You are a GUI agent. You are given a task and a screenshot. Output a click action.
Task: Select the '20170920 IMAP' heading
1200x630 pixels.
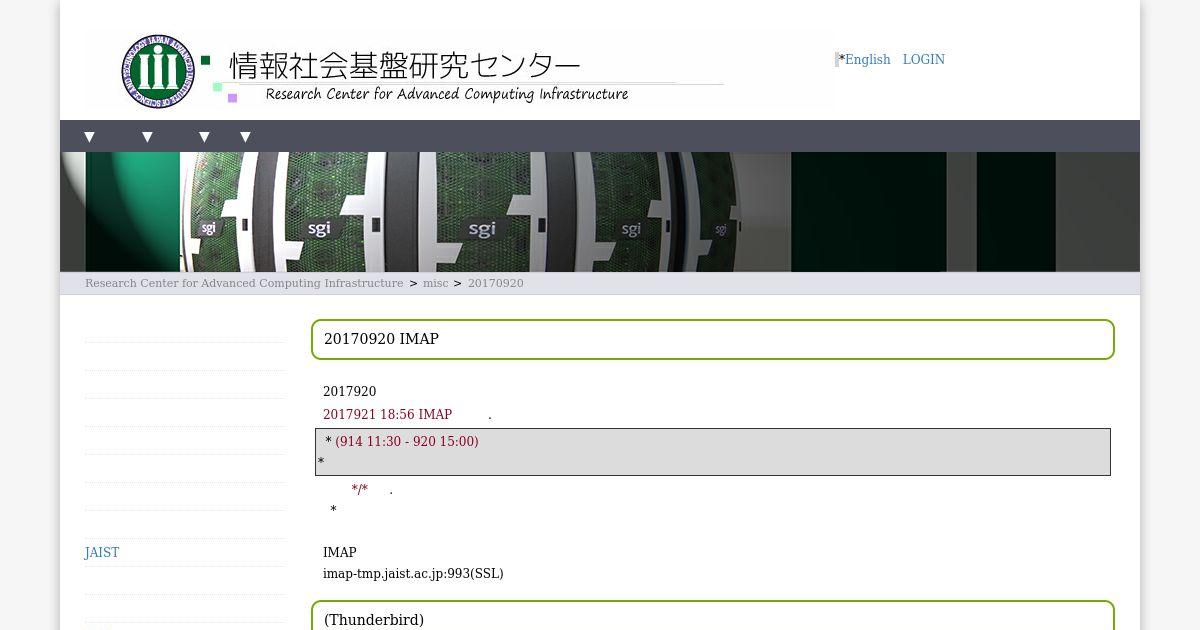(x=382, y=339)
